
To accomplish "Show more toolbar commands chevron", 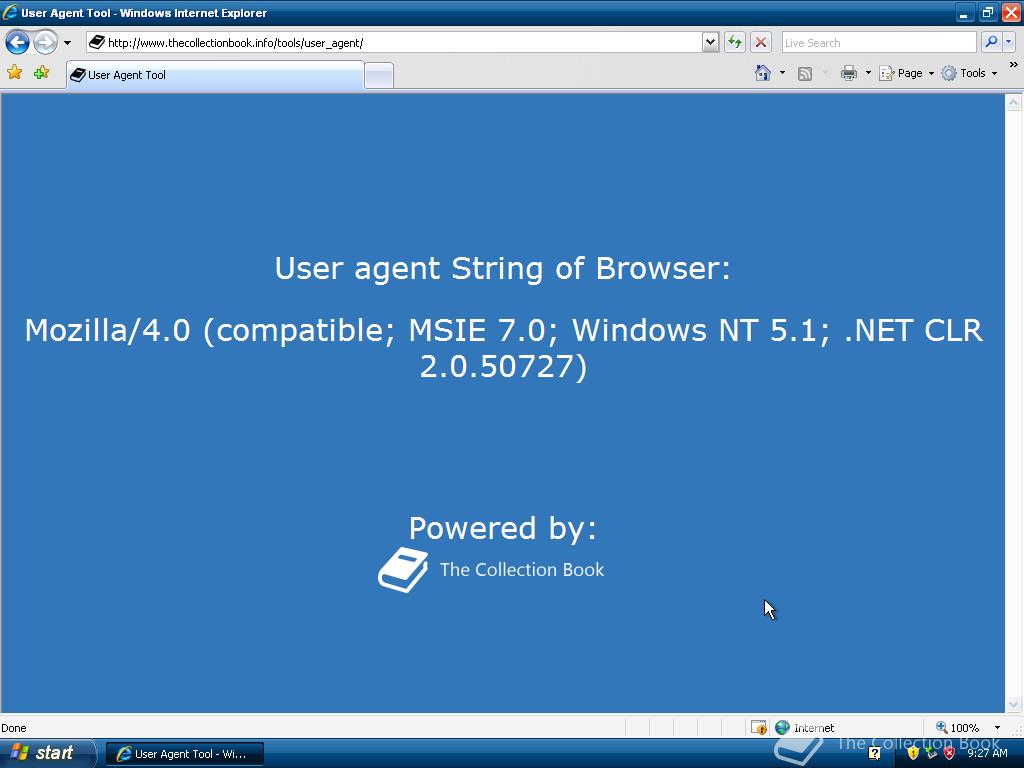I will tap(1014, 65).
